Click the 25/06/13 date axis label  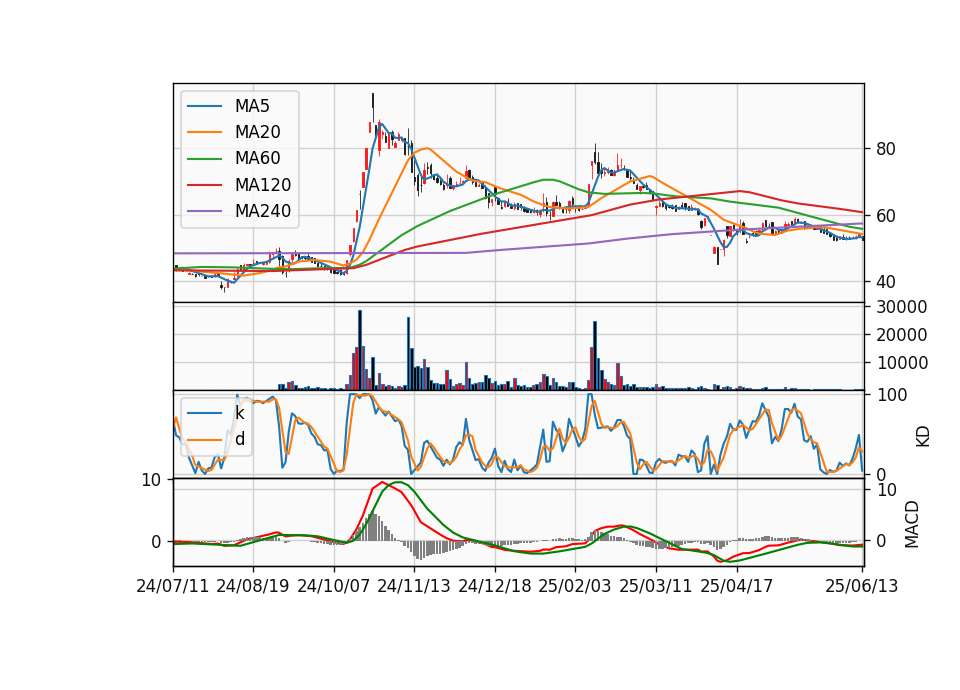861,587
